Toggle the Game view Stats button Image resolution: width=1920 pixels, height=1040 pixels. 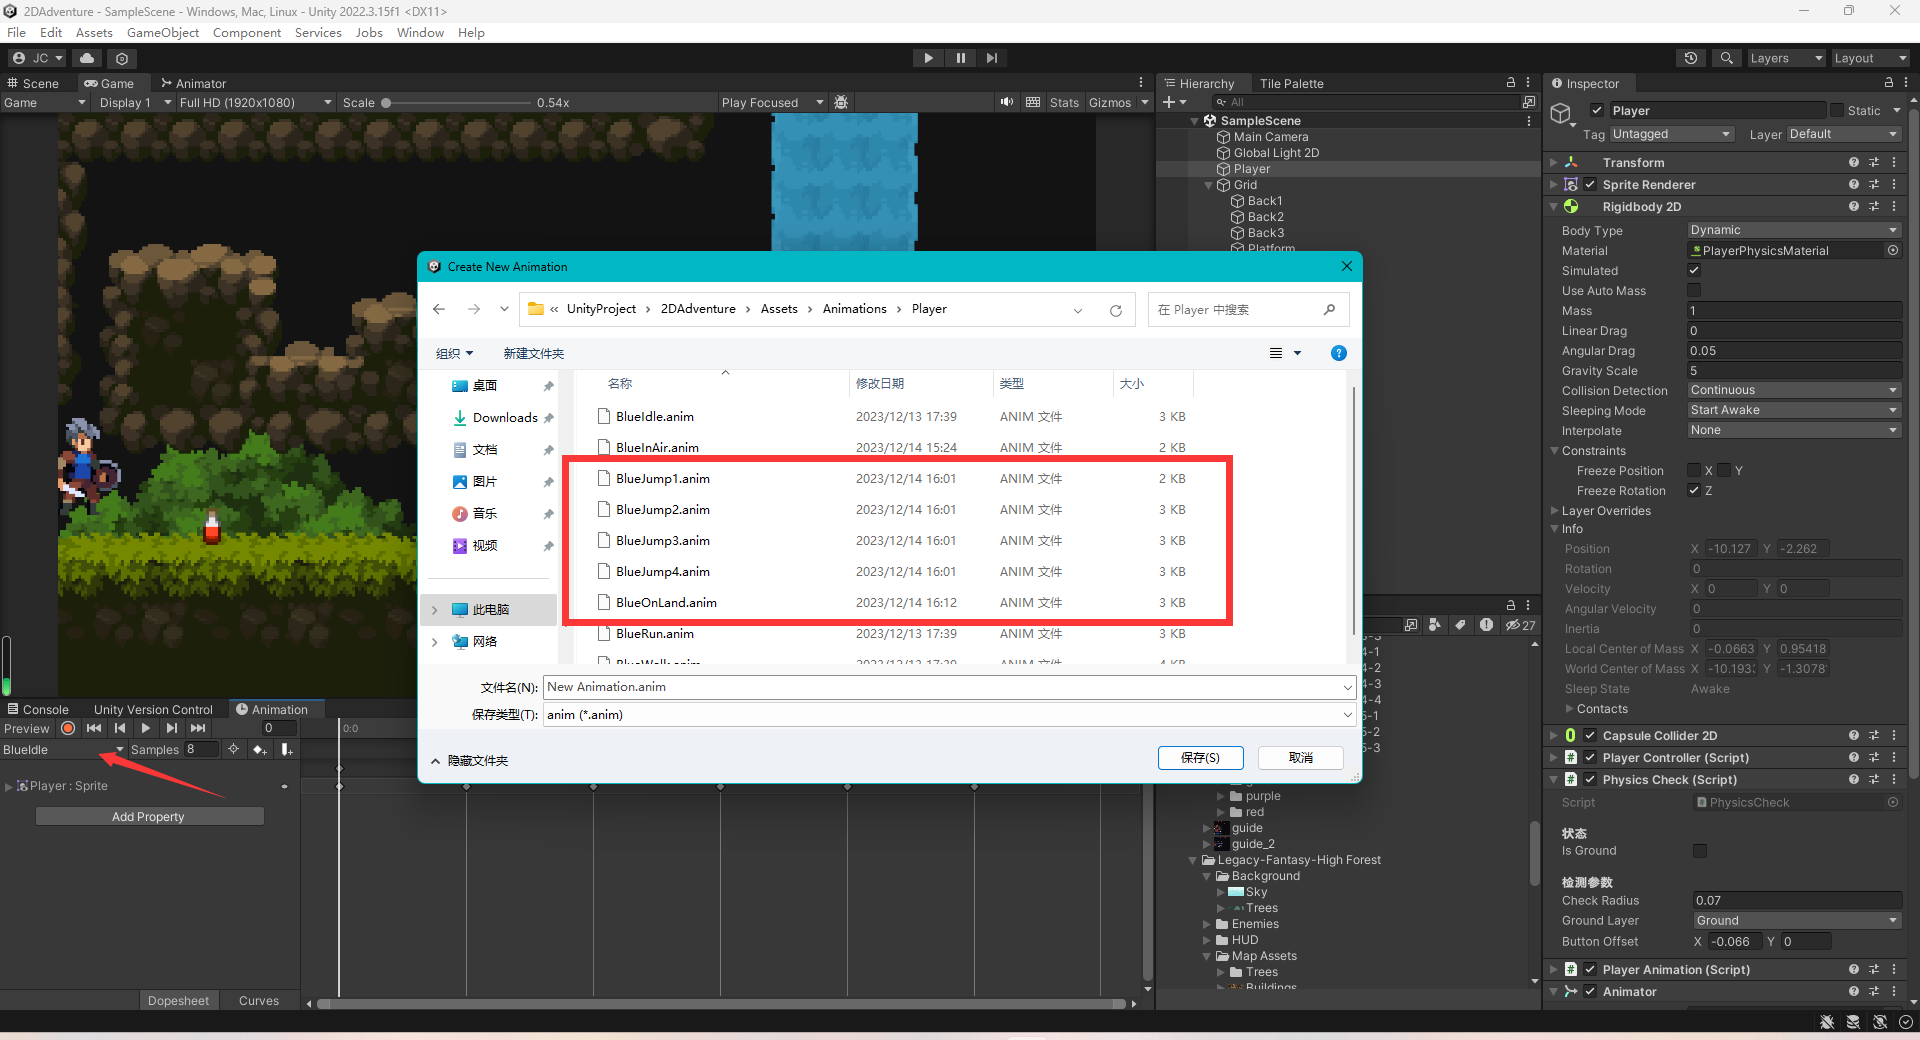1064,102
